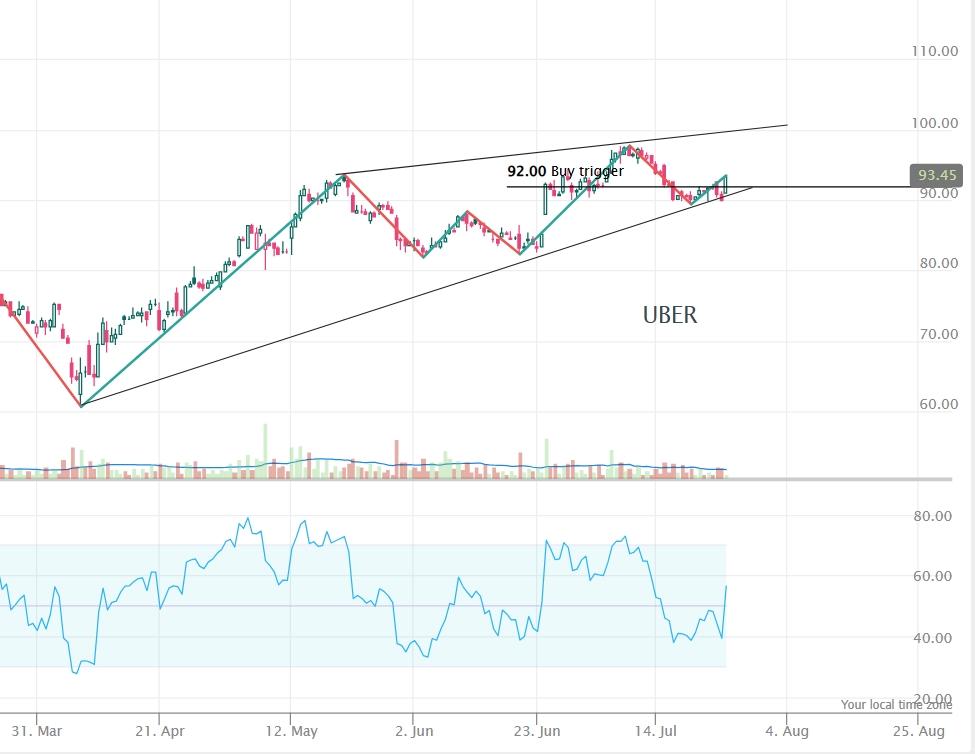Screen dimensions: 975x754
Task: Click the 70.00 price axis label
Action: pos(939,334)
